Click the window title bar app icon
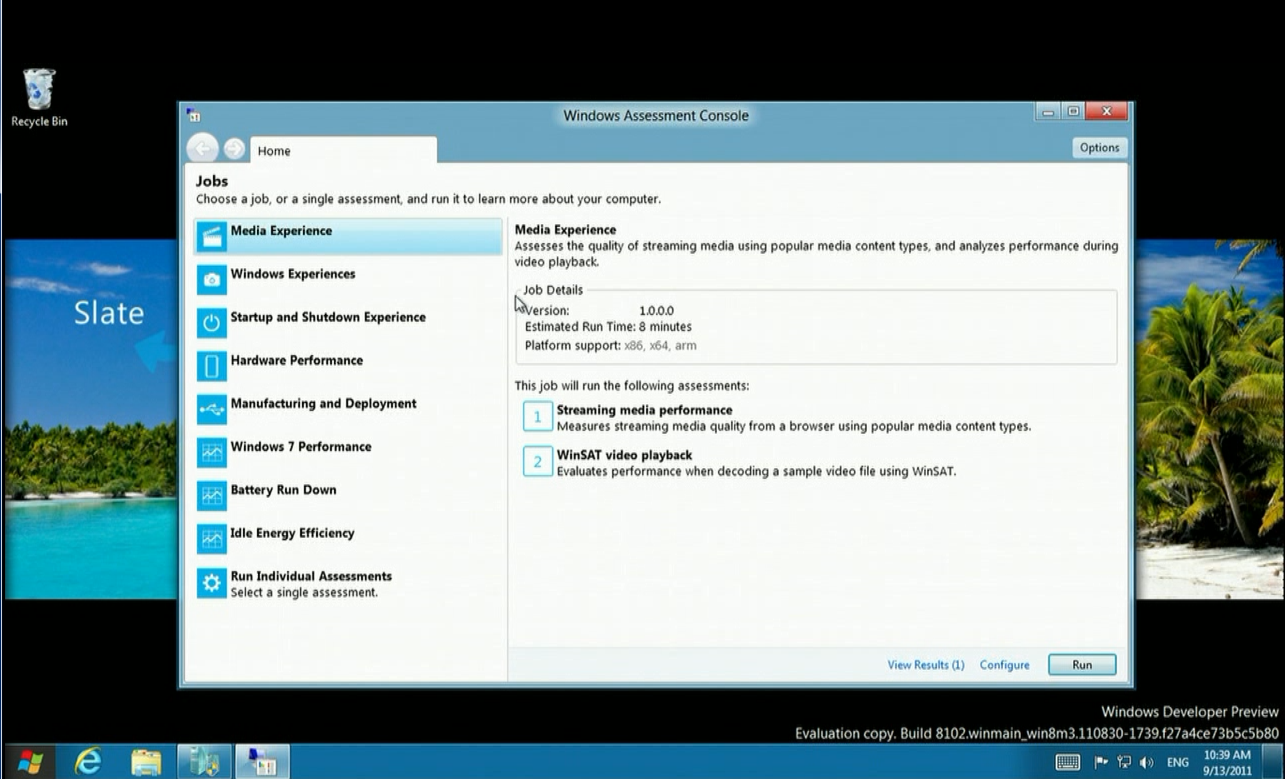1285x779 pixels. tap(194, 116)
